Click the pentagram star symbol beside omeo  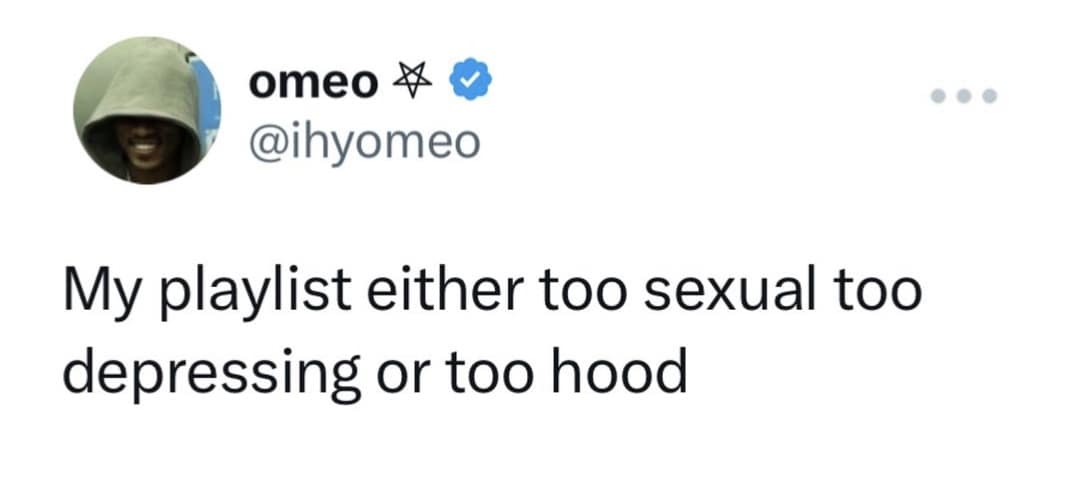click(x=412, y=82)
